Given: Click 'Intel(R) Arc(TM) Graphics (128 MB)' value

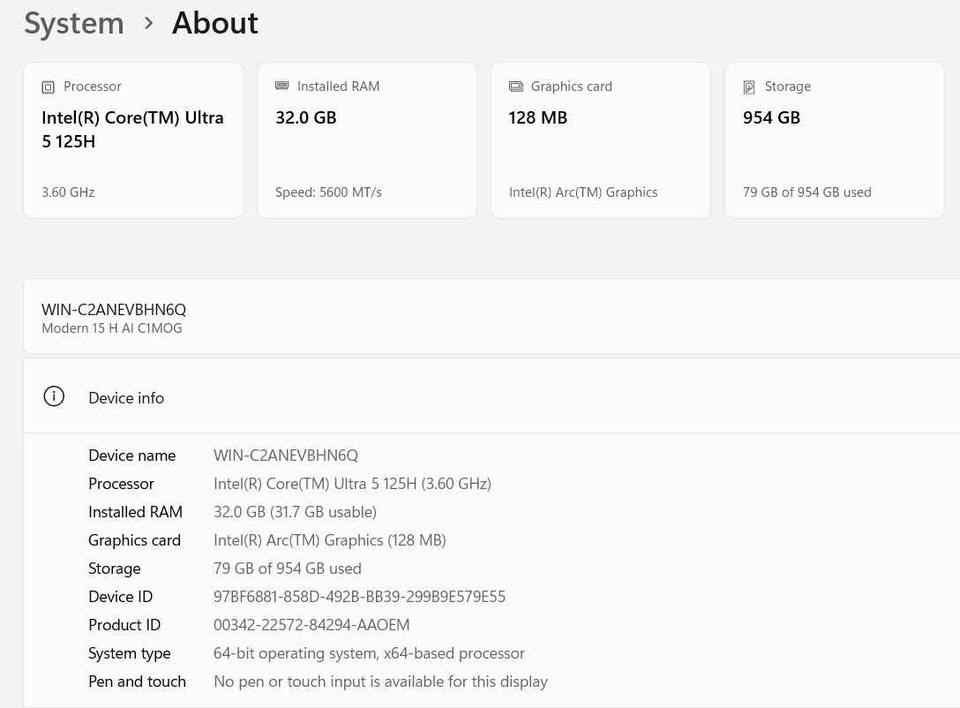Looking at the screenshot, I should pos(329,540).
